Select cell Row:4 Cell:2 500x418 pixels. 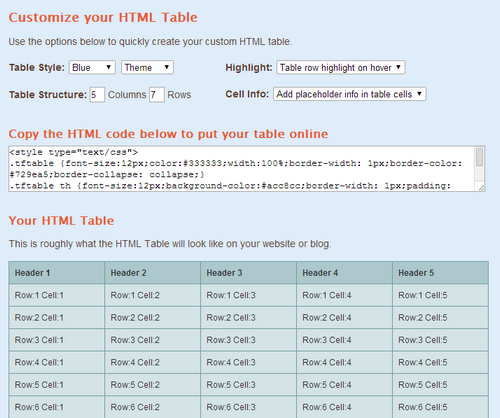click(x=153, y=362)
